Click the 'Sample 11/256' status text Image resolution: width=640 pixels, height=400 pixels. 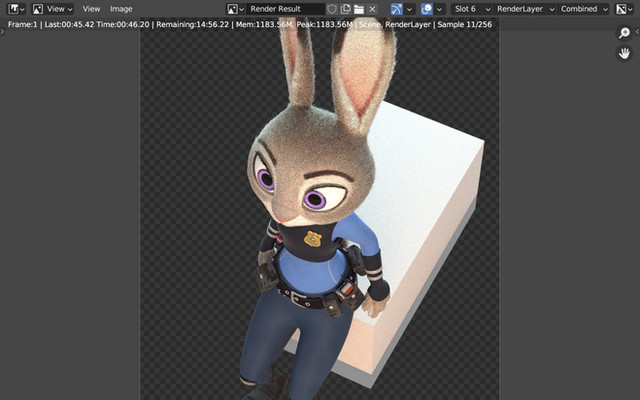tap(464, 24)
